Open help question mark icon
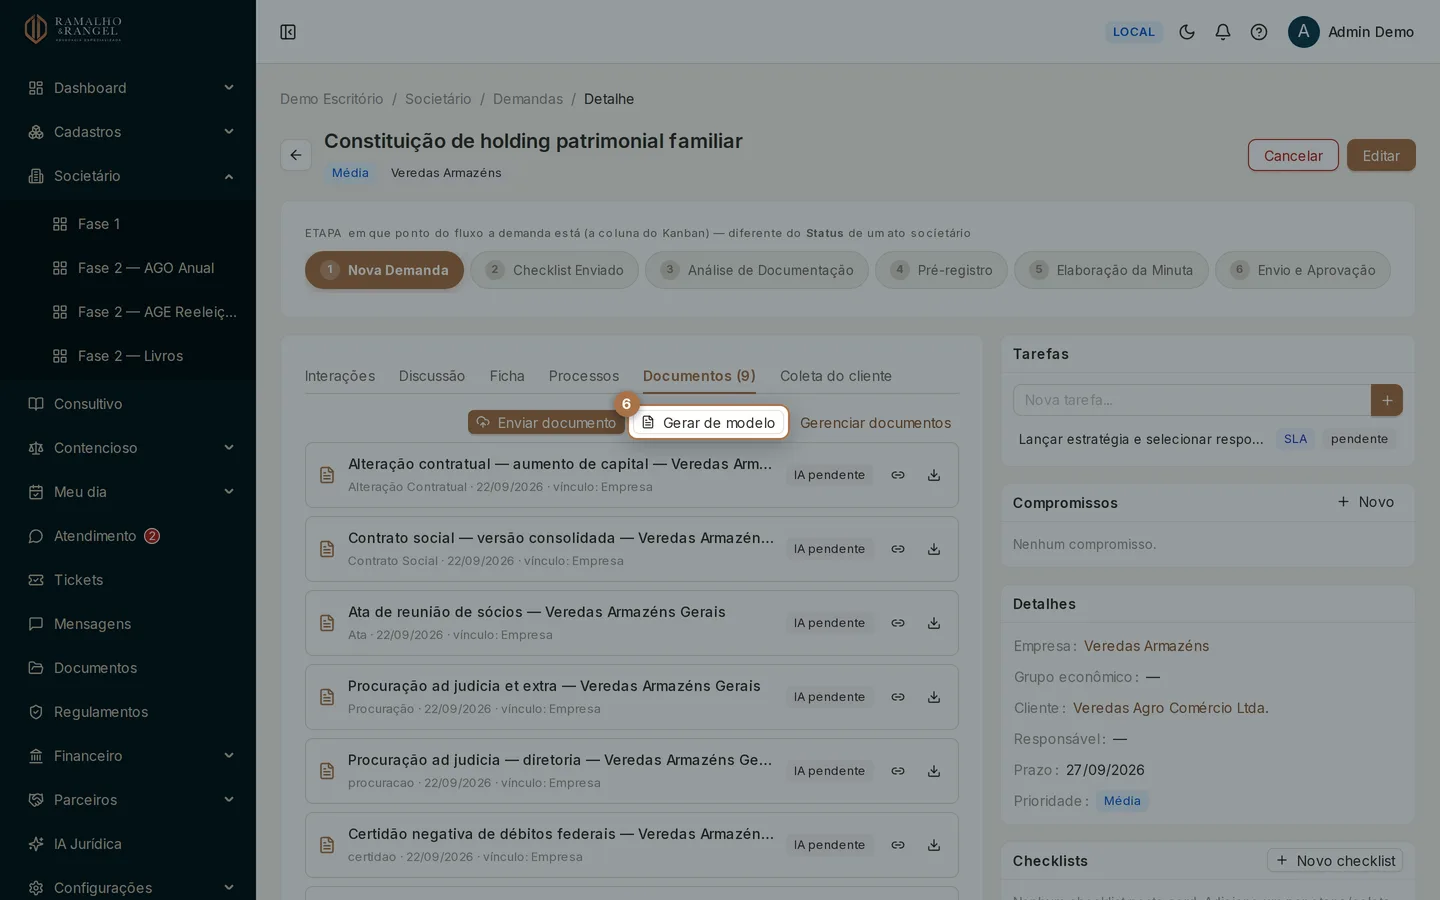The image size is (1440, 900). pyautogui.click(x=1259, y=32)
